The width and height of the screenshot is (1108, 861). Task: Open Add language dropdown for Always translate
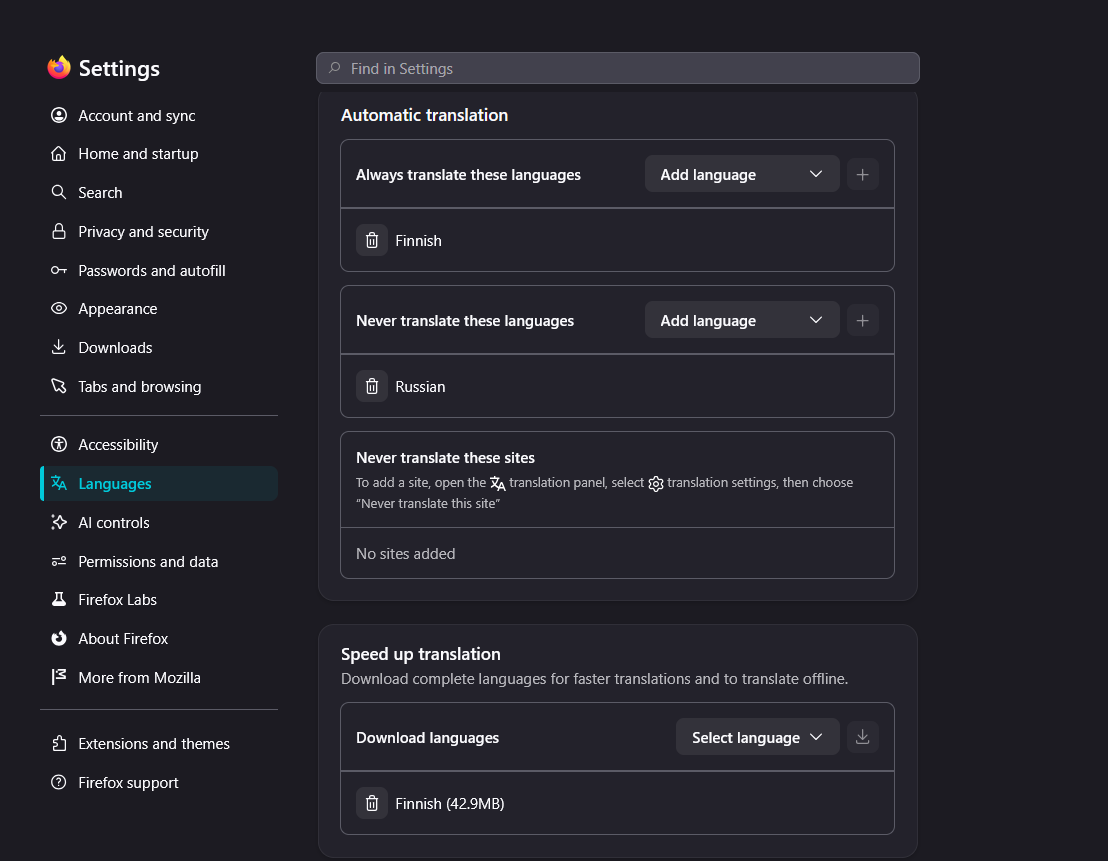(742, 175)
